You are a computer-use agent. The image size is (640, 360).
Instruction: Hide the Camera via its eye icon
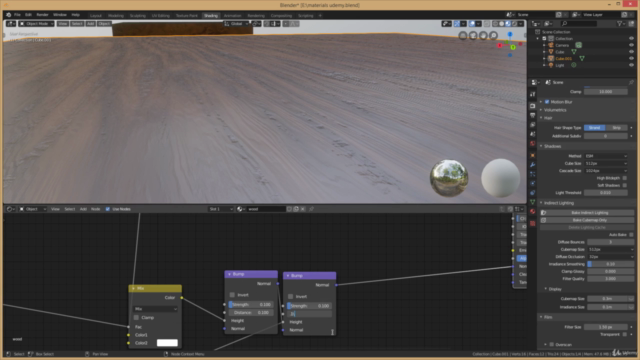[631, 45]
